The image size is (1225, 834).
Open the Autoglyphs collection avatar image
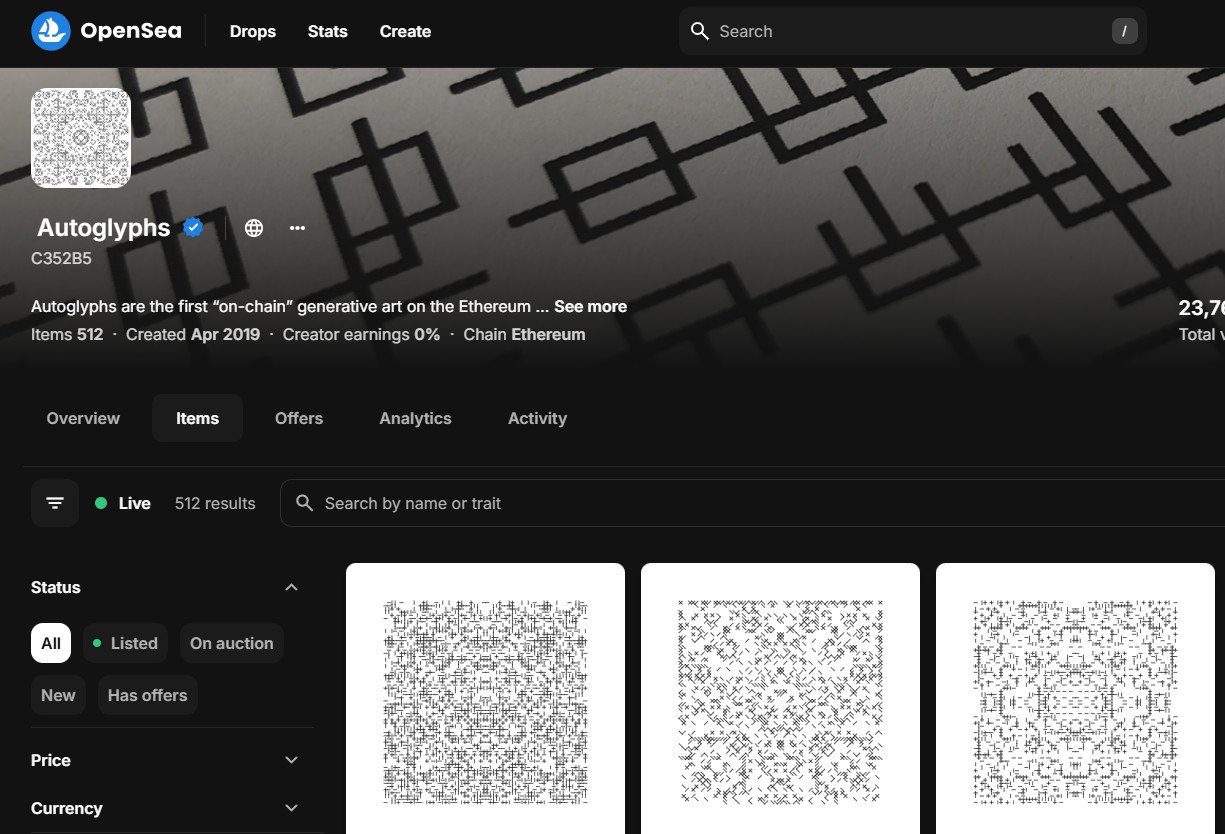click(81, 138)
